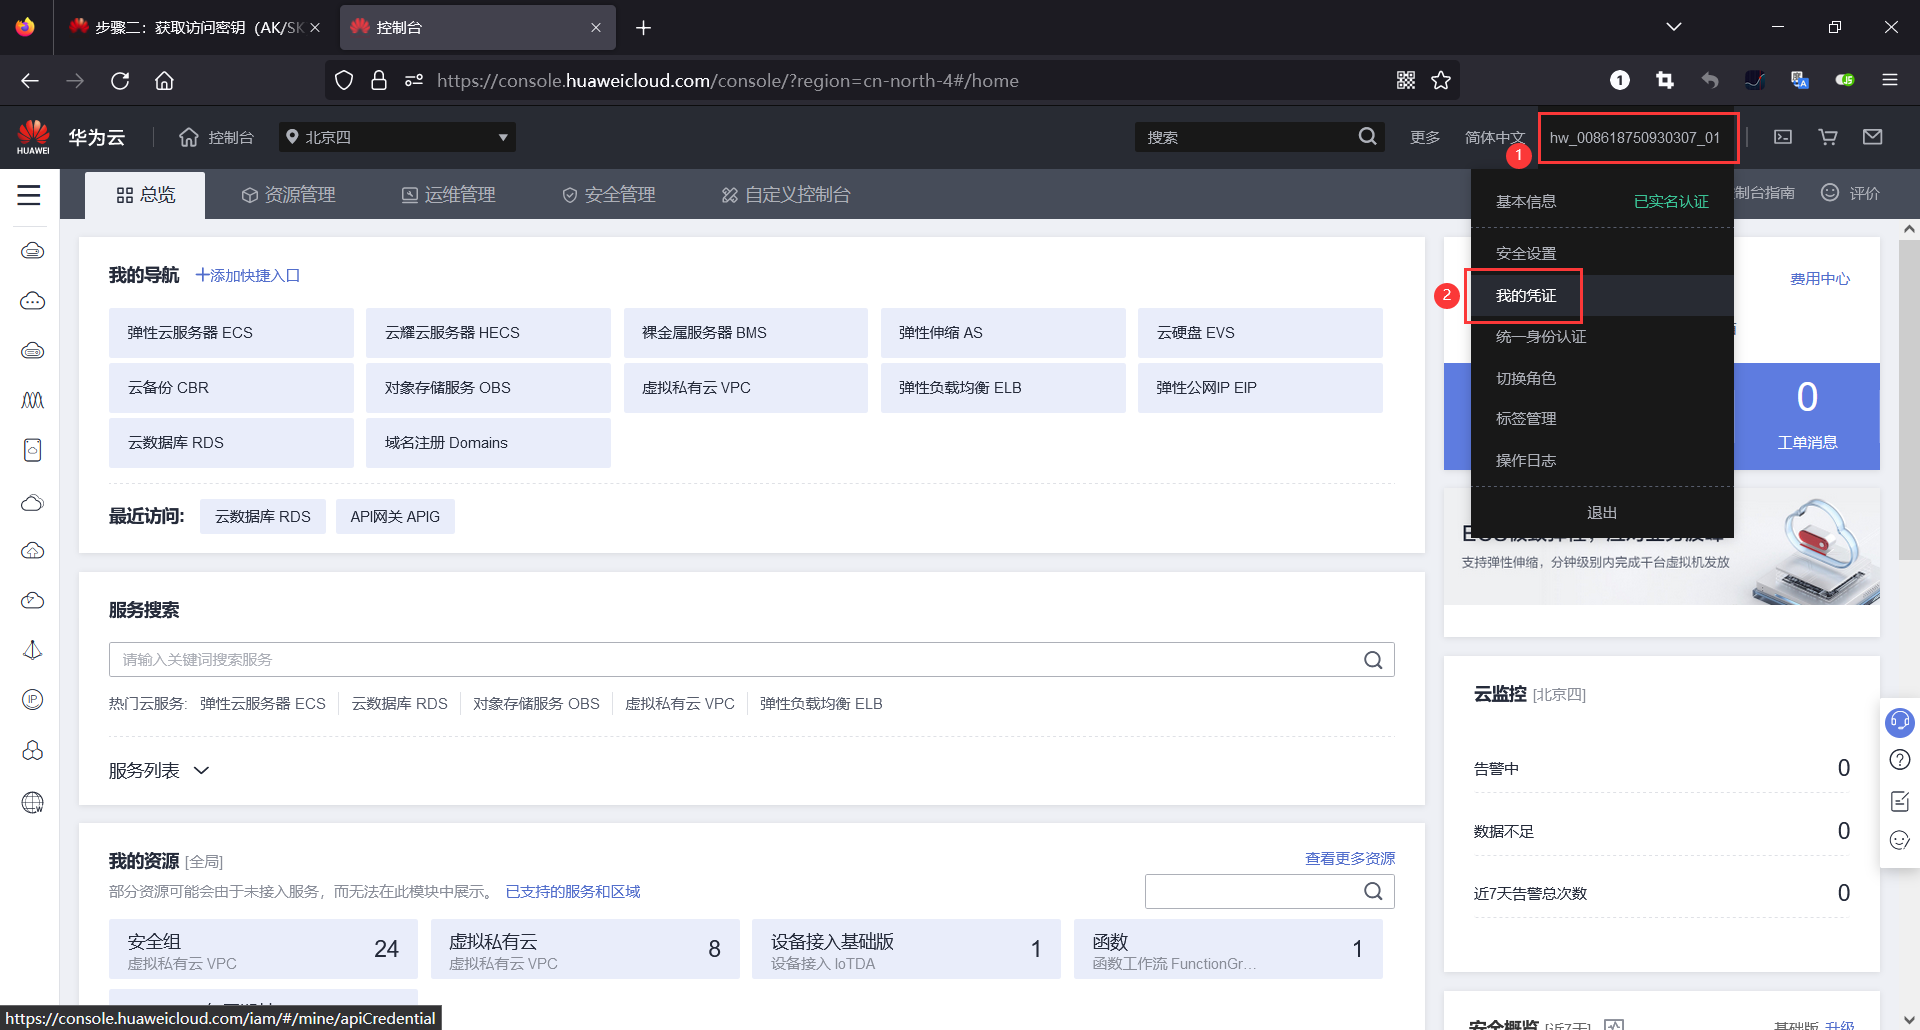
Task: Select the 总览 overview tab
Action: click(146, 195)
